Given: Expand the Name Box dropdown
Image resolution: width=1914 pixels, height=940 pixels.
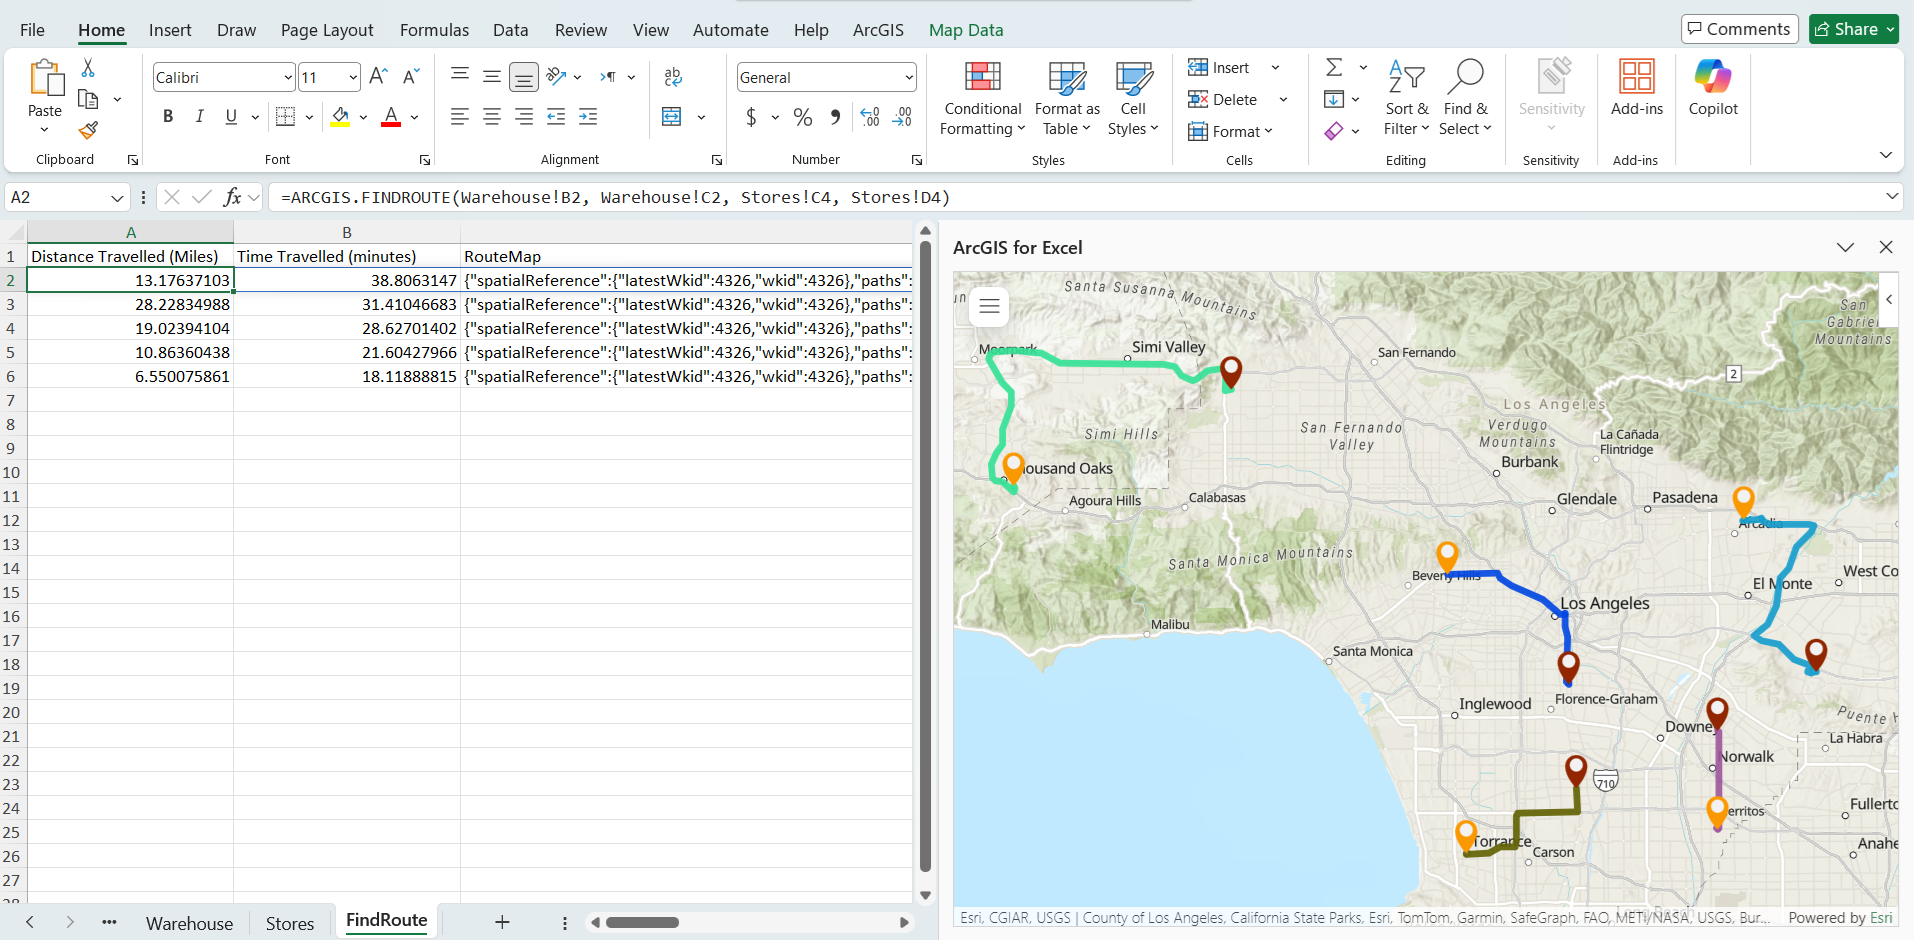Looking at the screenshot, I should [117, 198].
